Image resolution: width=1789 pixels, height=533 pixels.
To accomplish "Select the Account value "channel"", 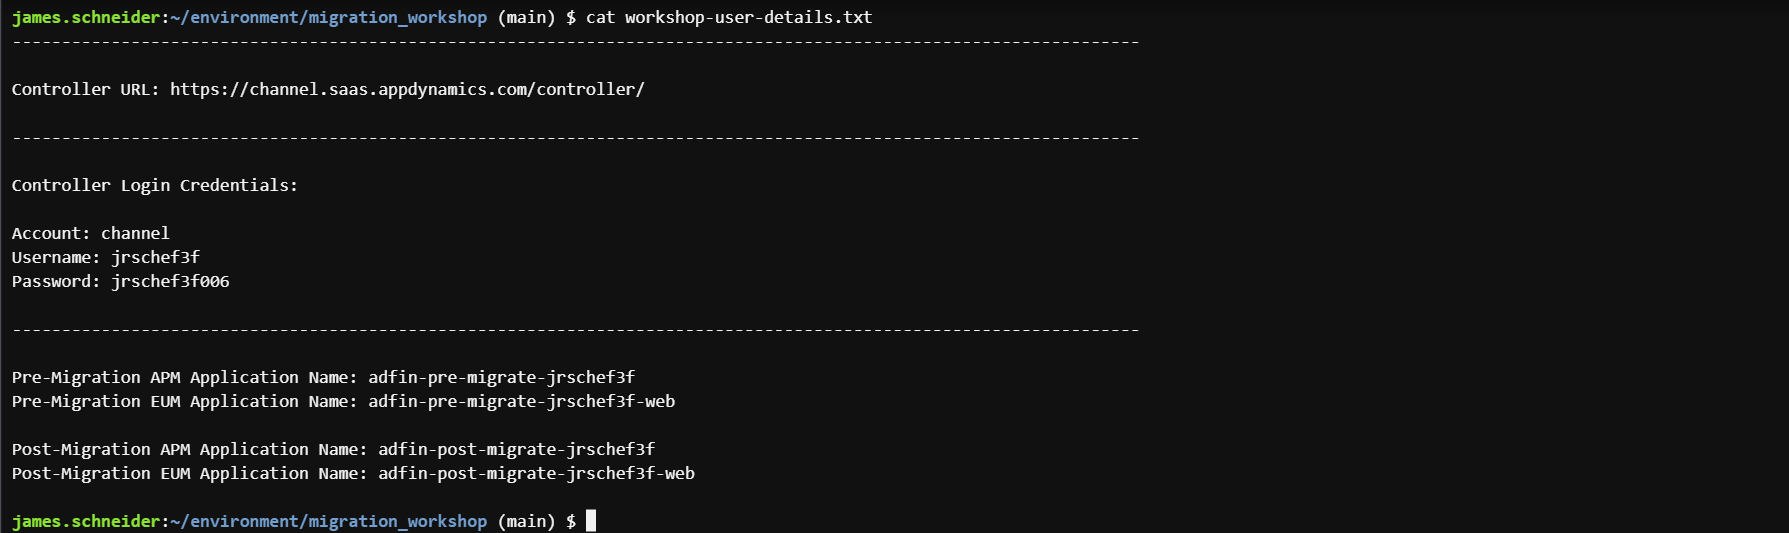I will click(x=135, y=233).
